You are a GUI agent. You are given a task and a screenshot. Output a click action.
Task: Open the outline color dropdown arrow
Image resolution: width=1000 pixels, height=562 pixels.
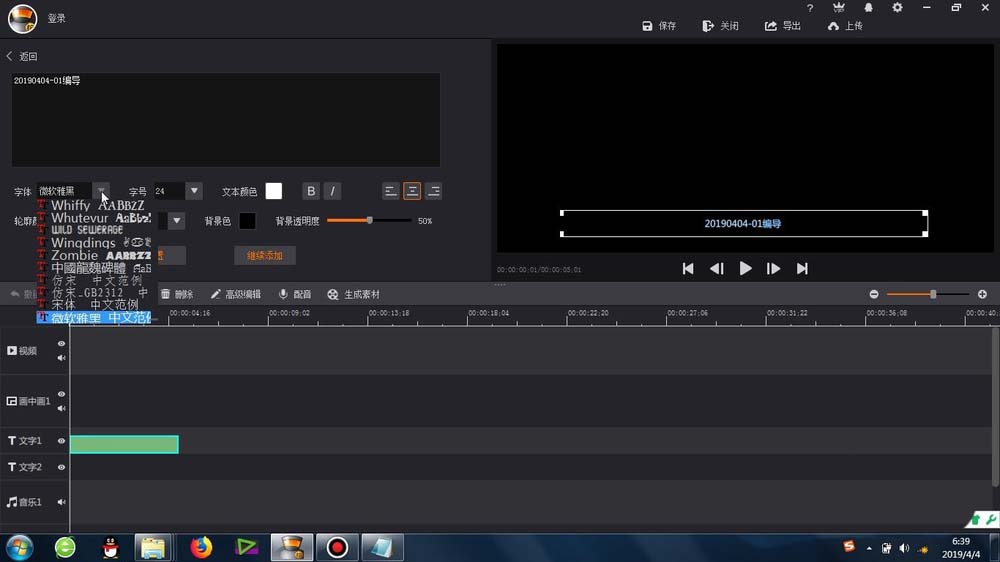pos(177,221)
